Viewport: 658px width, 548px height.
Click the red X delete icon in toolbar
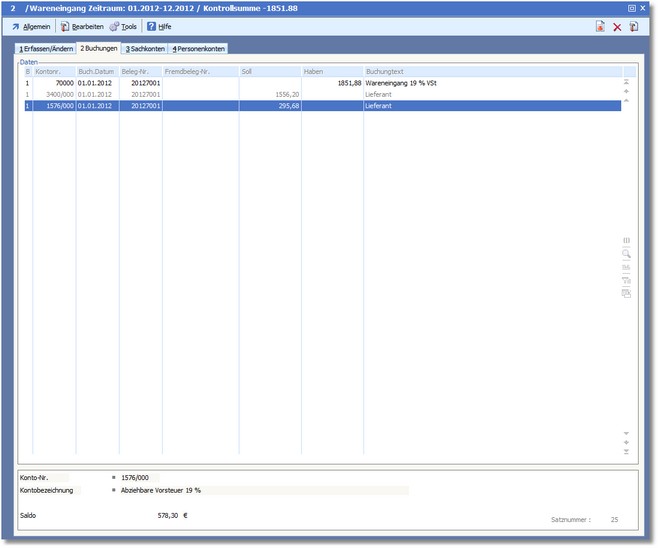pos(617,27)
